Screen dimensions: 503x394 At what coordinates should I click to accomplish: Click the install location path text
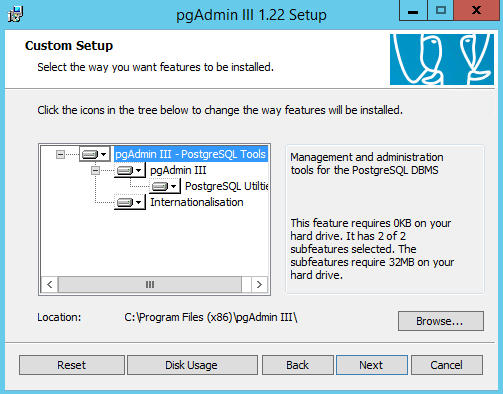211,317
